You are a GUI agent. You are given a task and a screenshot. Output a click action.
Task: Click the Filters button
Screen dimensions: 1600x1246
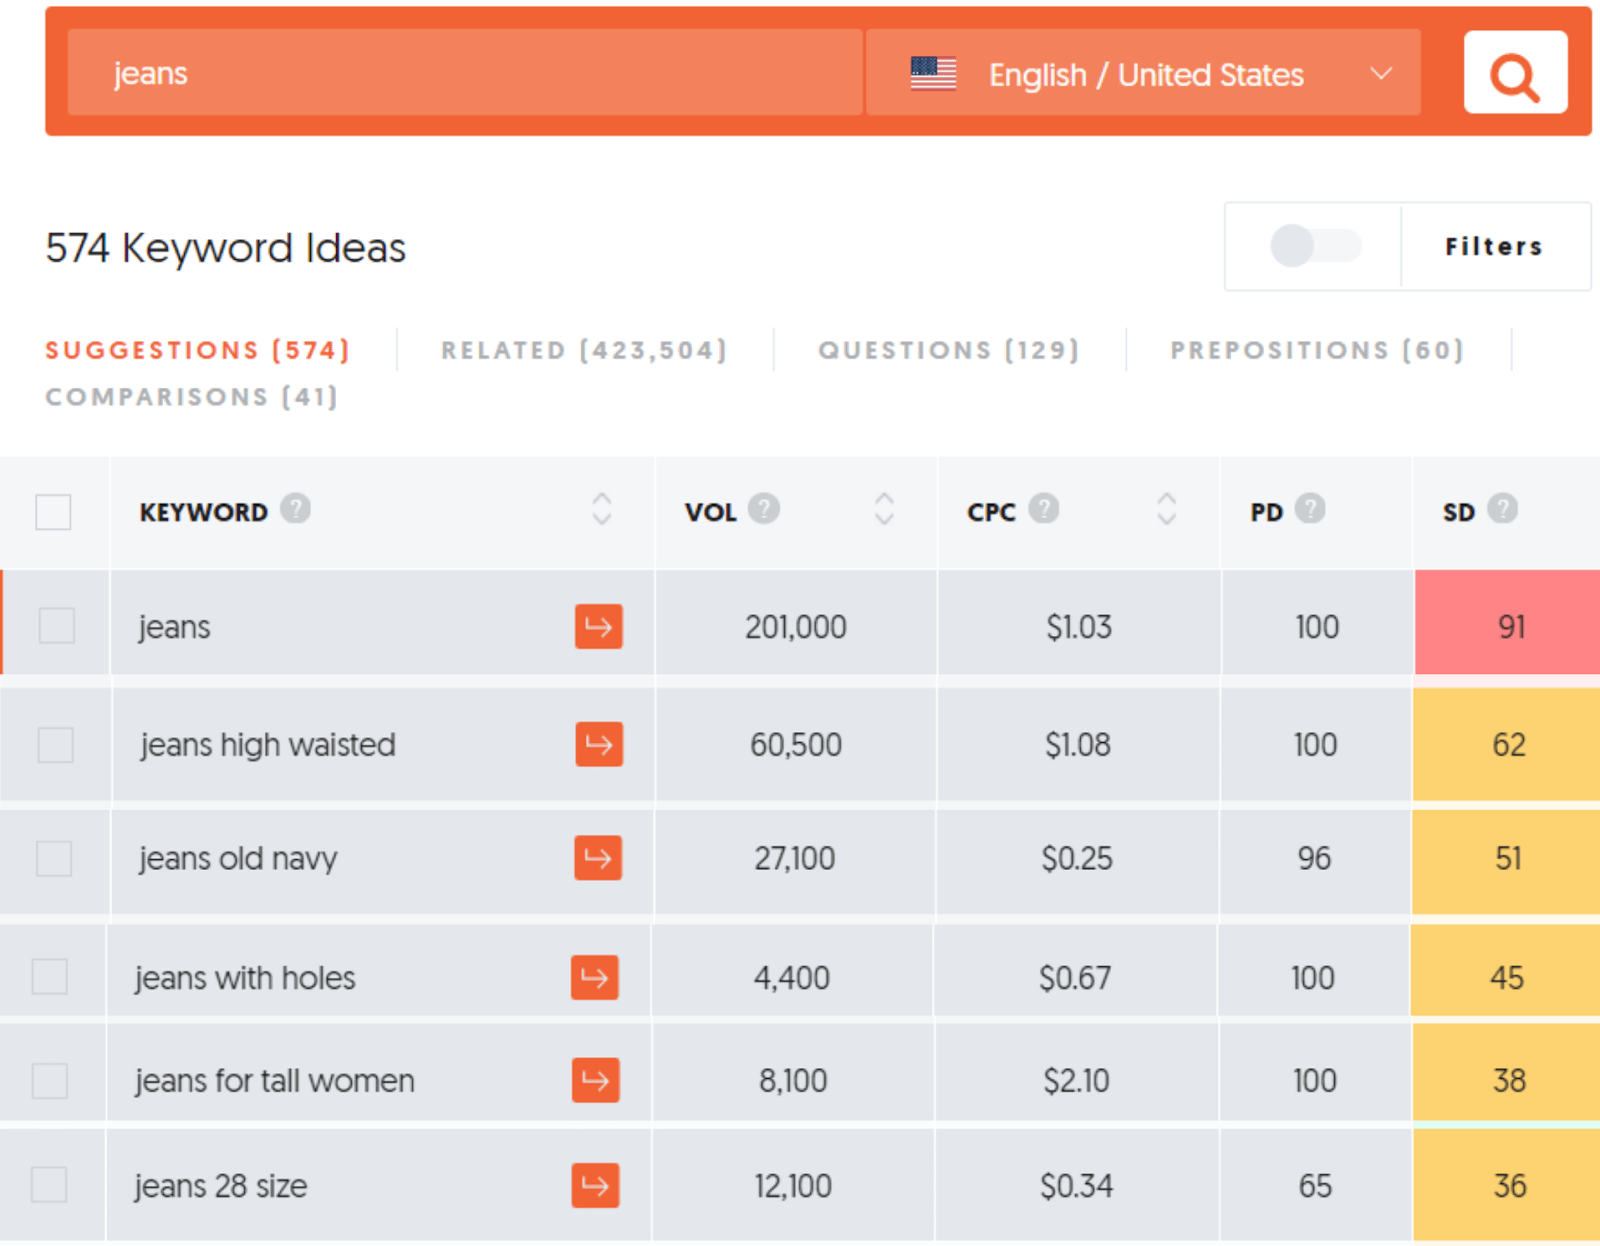1494,246
